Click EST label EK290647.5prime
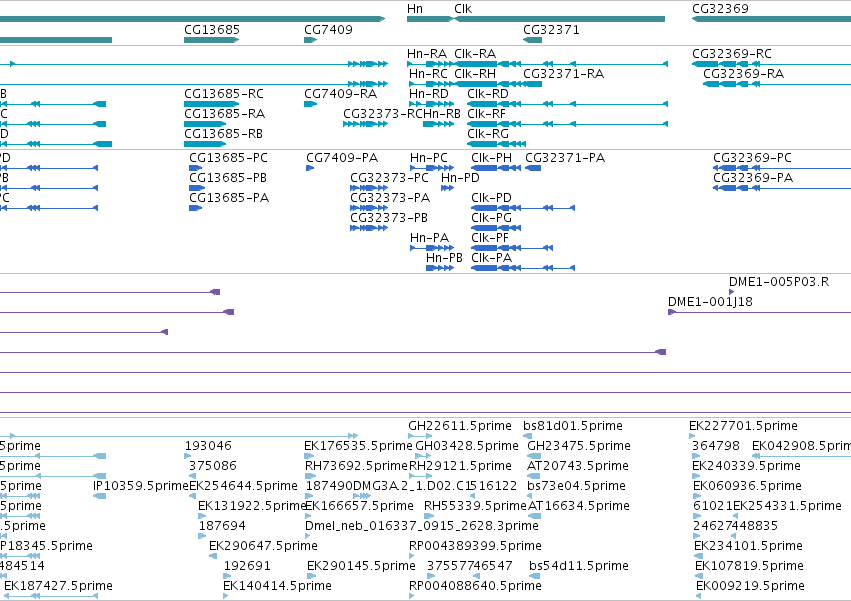851x601 pixels. click(263, 547)
